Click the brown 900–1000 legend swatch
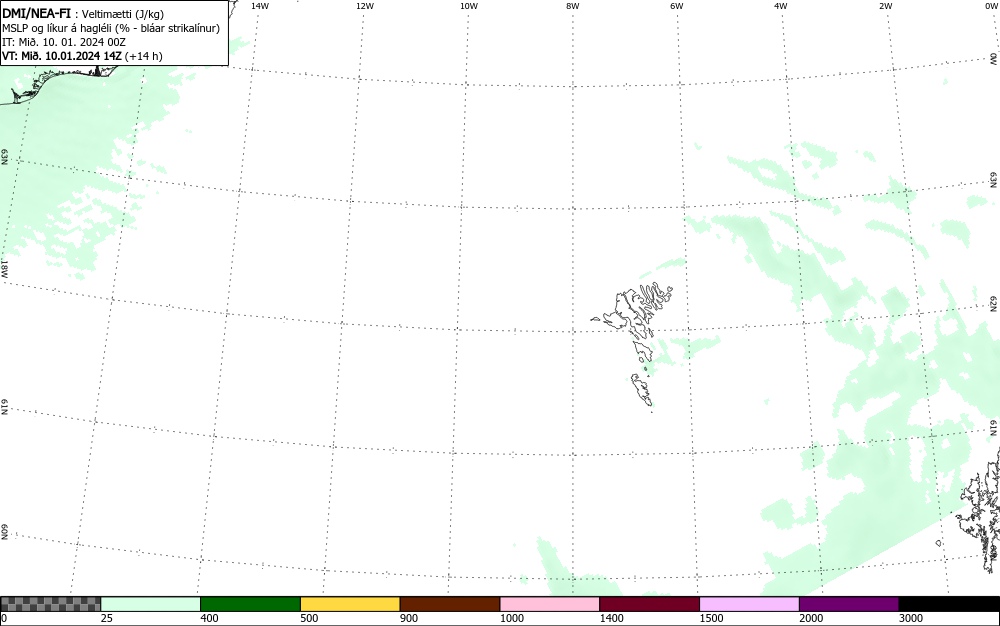Viewport: 1000px width, 626px height. (x=450, y=604)
